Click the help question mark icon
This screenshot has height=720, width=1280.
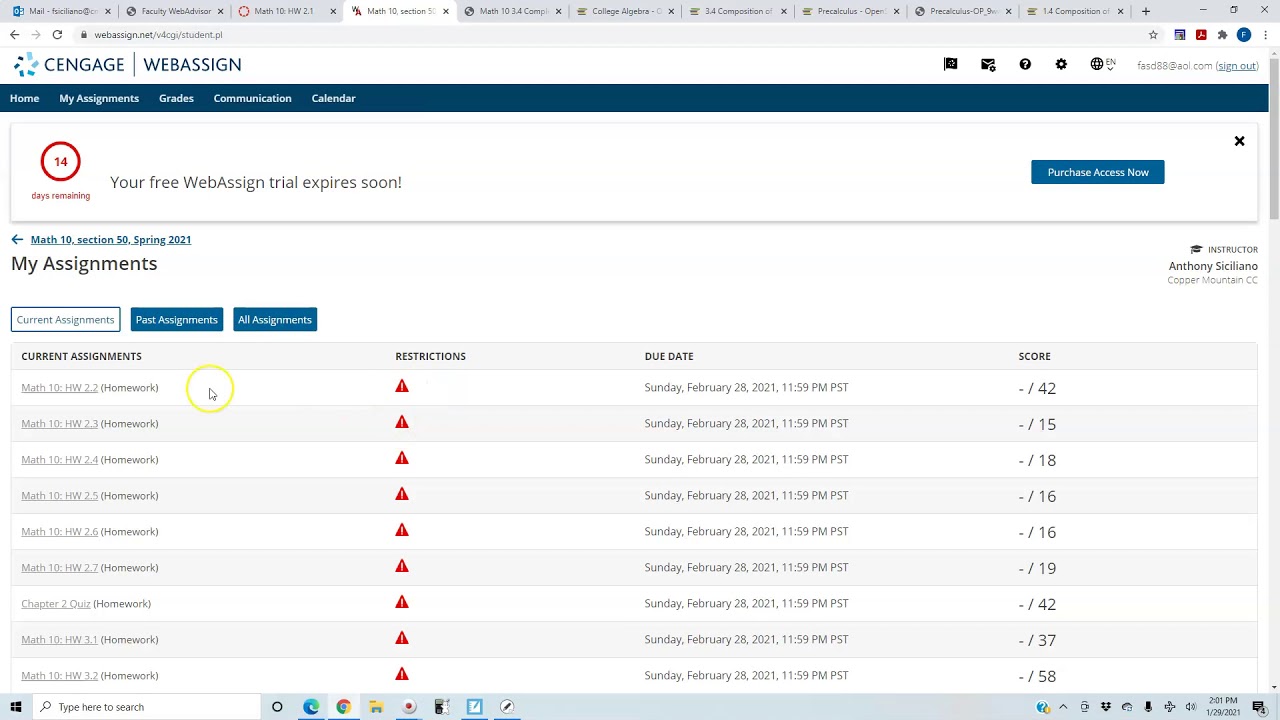[1025, 64]
